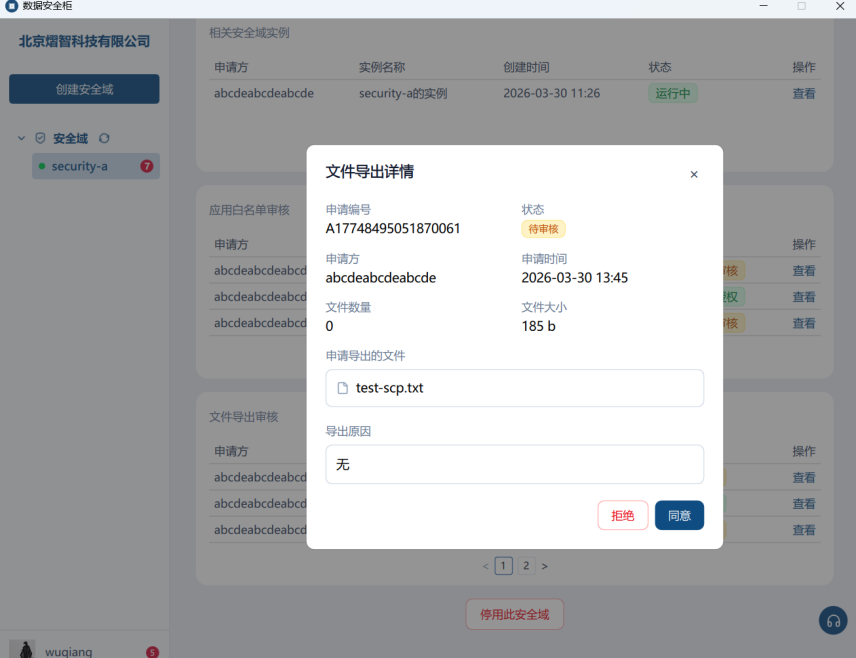Click 2026-03-30 11:26 creation time cell
This screenshot has height=658, width=856.
click(551, 93)
